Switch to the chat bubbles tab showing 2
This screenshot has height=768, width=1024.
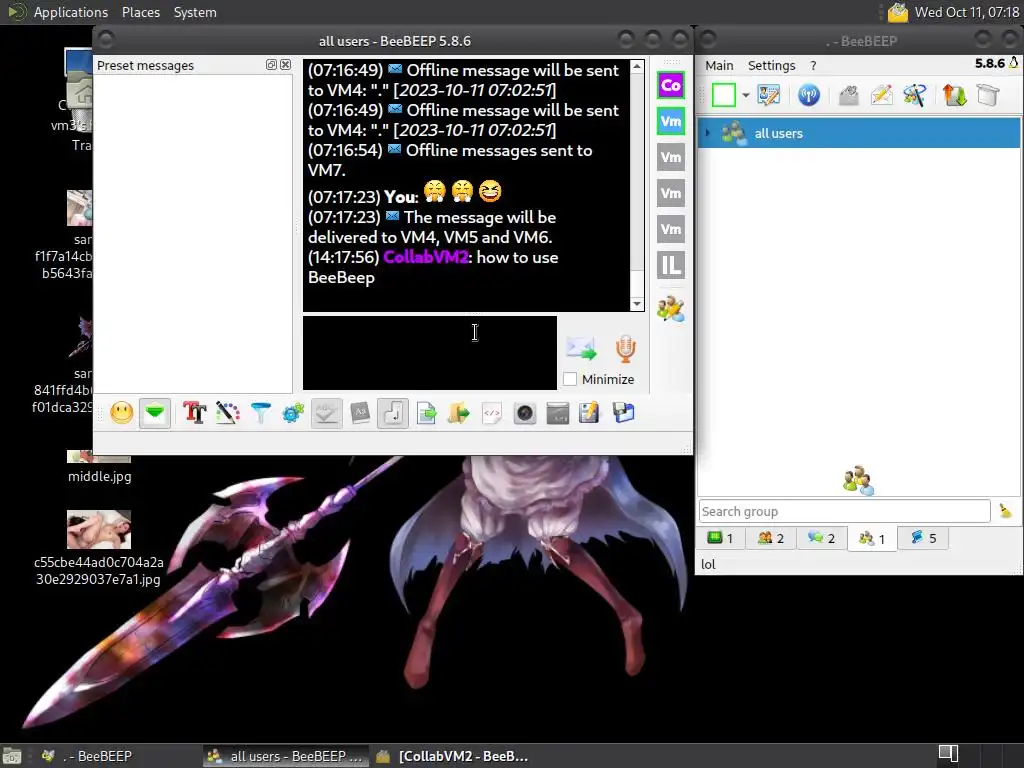(x=822, y=538)
